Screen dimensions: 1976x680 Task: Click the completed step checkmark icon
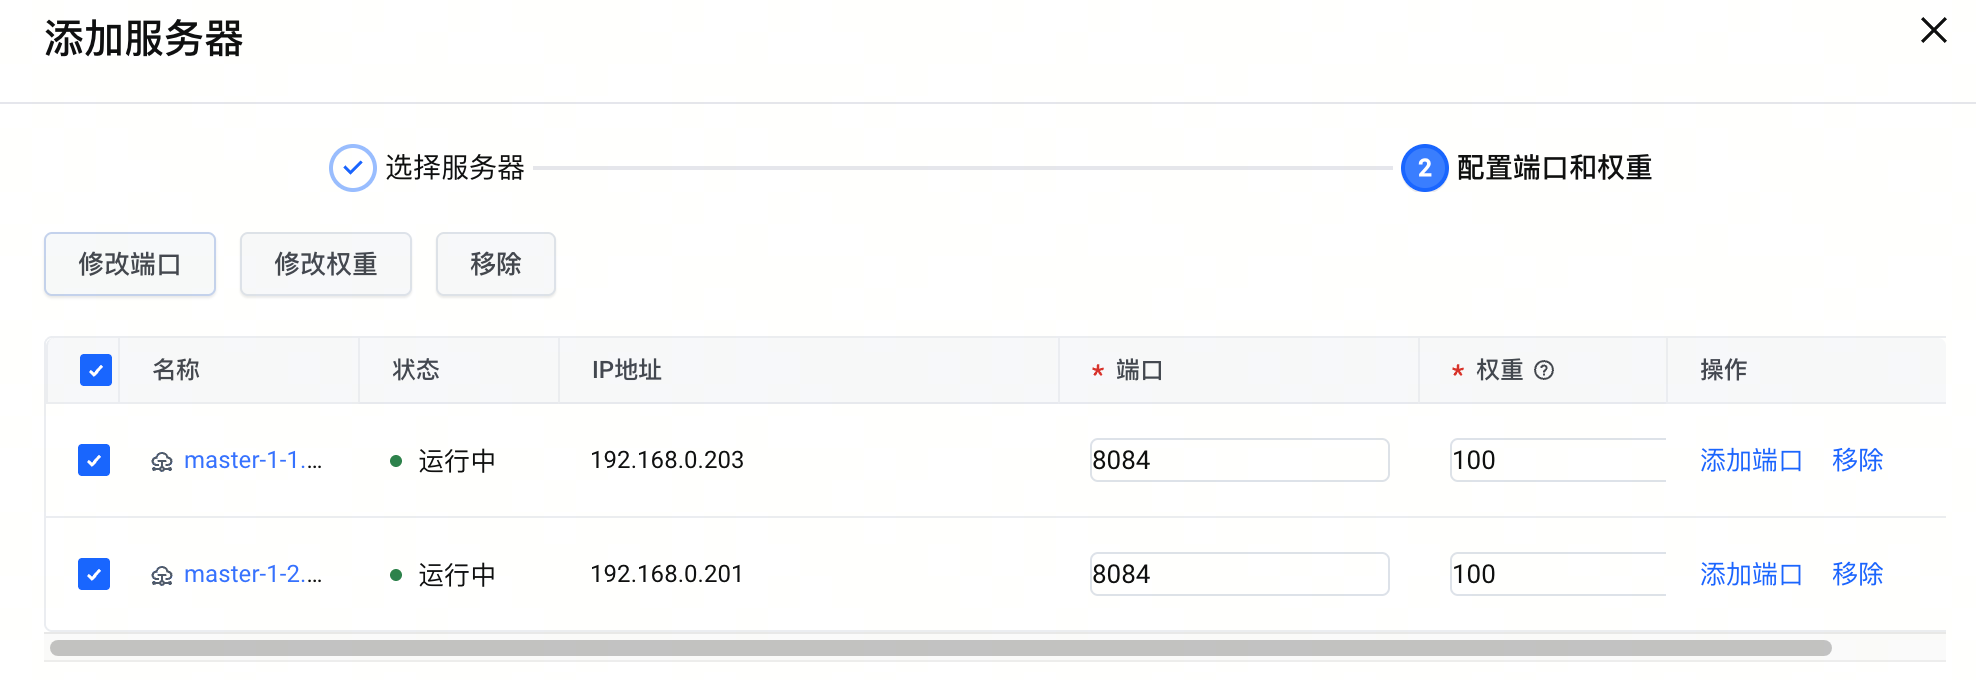pos(352,168)
